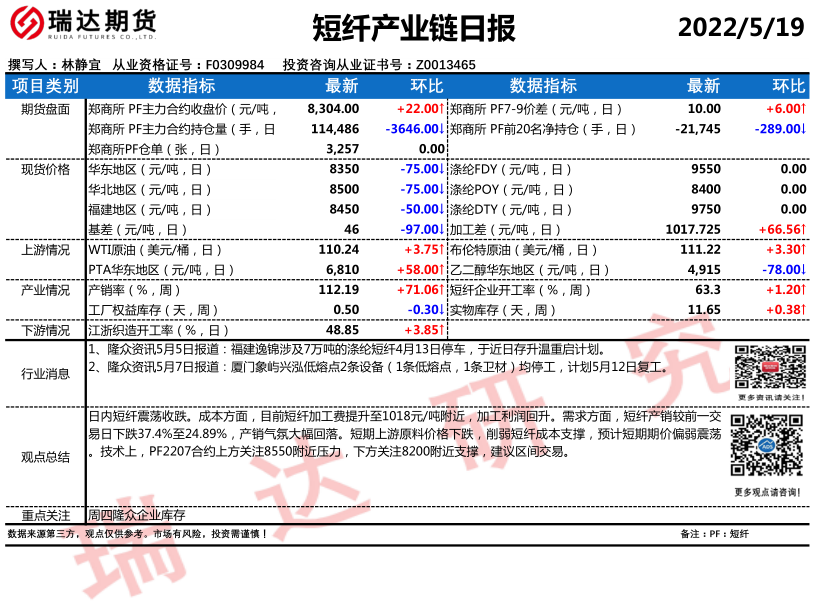This screenshot has width=814, height=605.
Task: Select the 项目类别 column header
Action: click(45, 86)
